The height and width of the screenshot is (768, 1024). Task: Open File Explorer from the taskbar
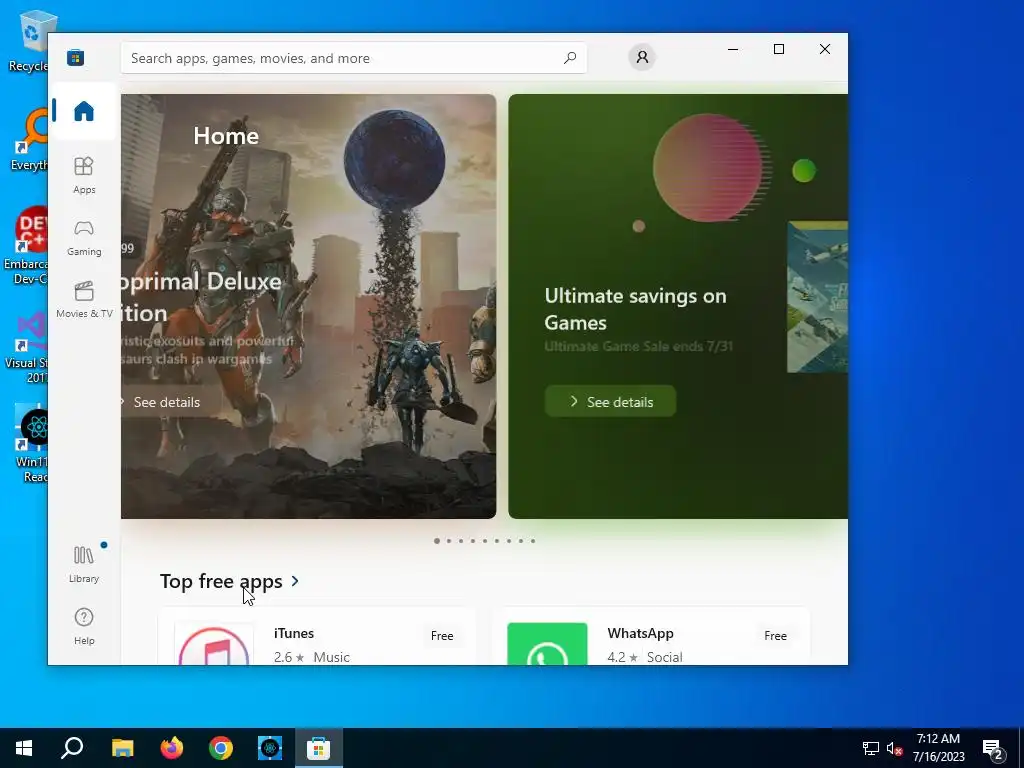[x=122, y=748]
